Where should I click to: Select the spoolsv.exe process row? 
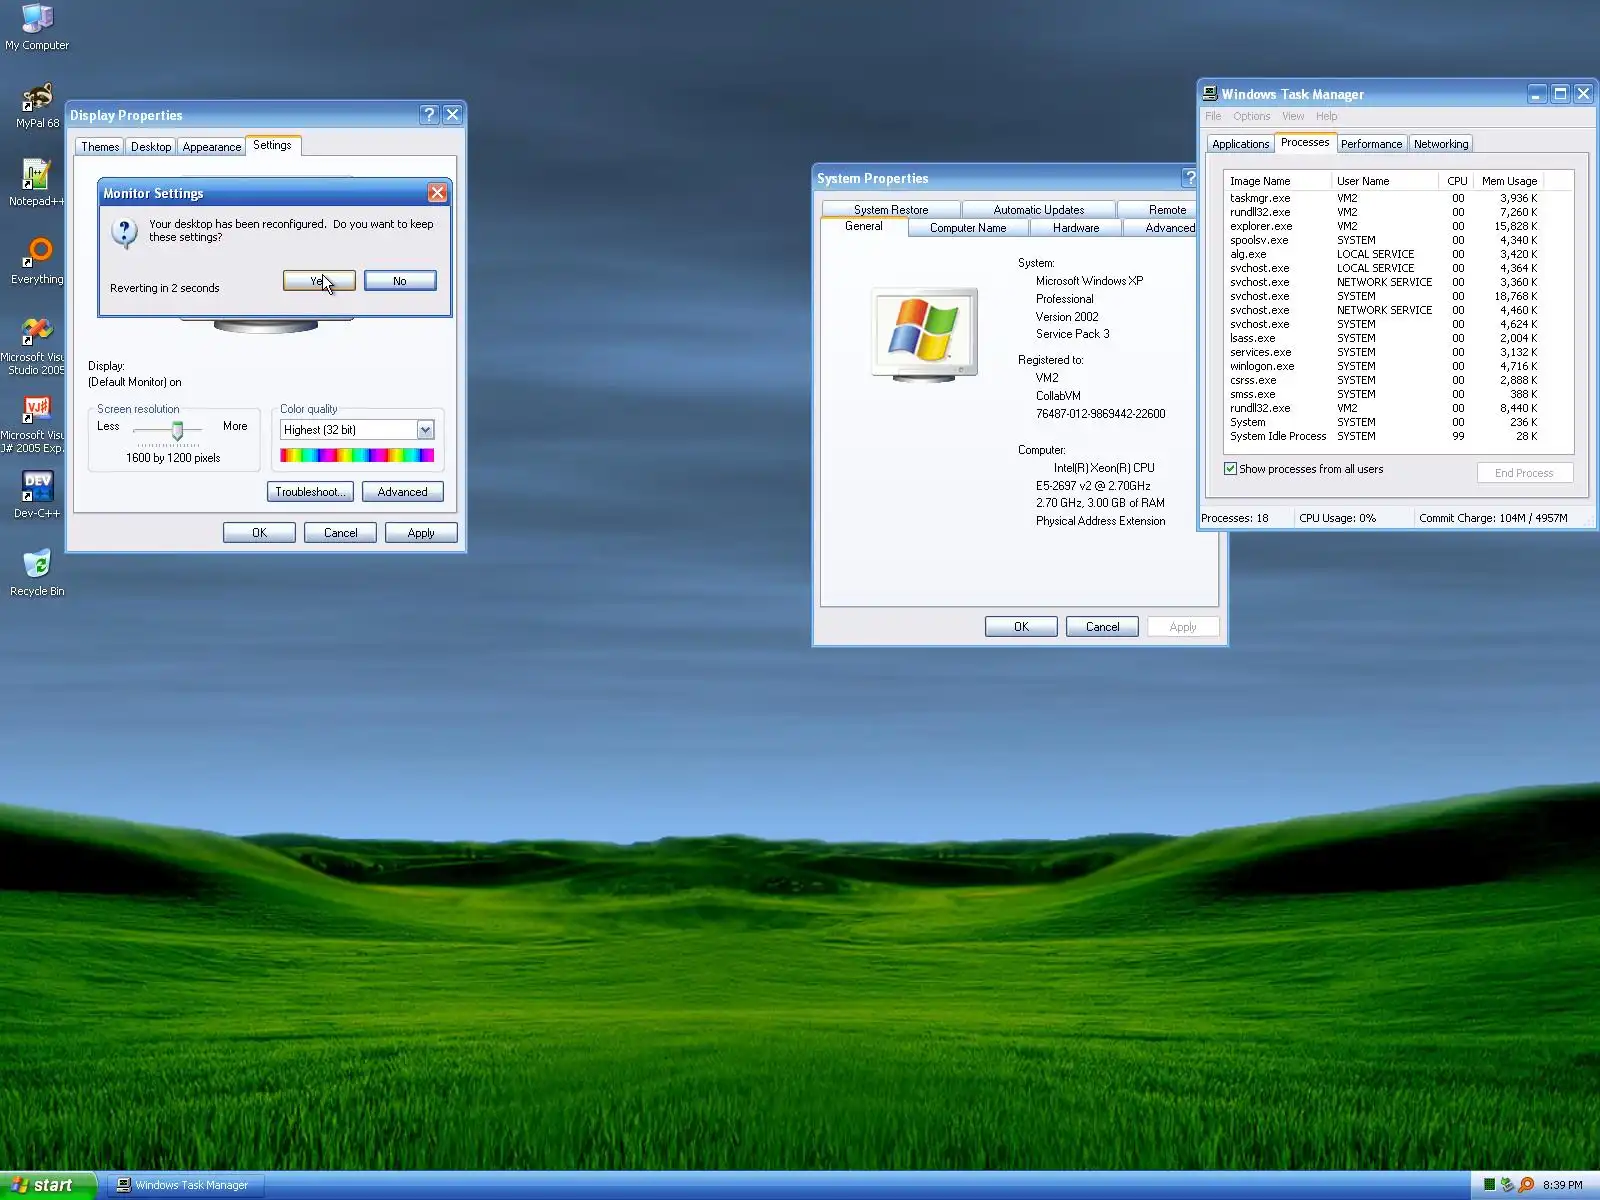(1384, 240)
